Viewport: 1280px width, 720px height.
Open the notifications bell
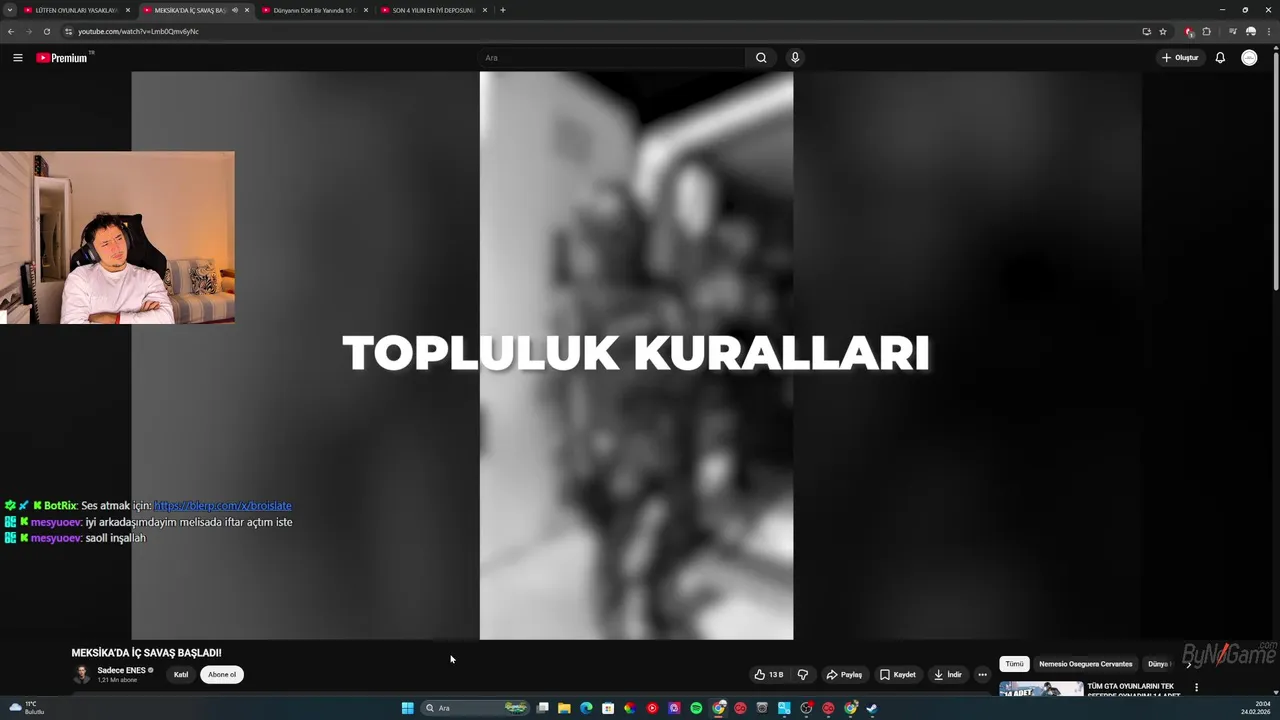(x=1220, y=58)
